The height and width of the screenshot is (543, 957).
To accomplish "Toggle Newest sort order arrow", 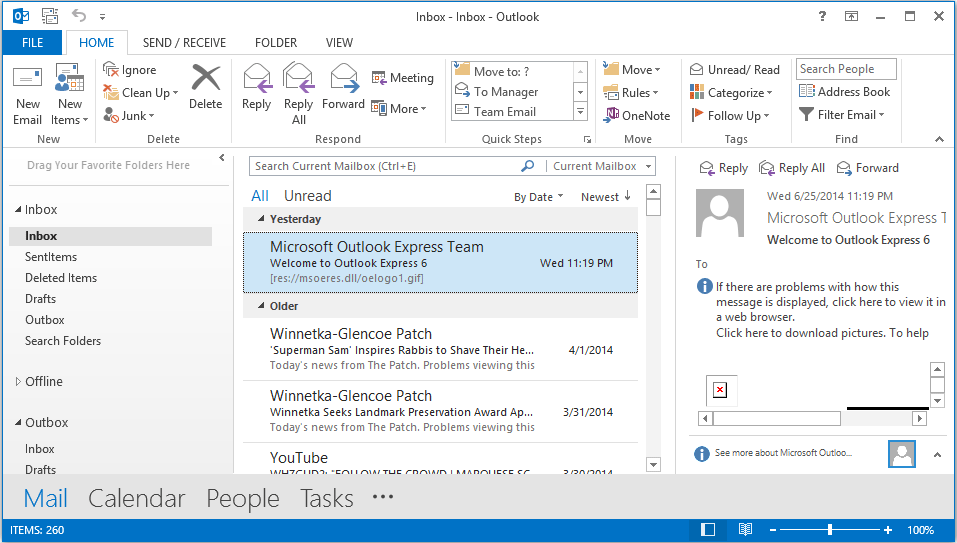I will point(627,196).
